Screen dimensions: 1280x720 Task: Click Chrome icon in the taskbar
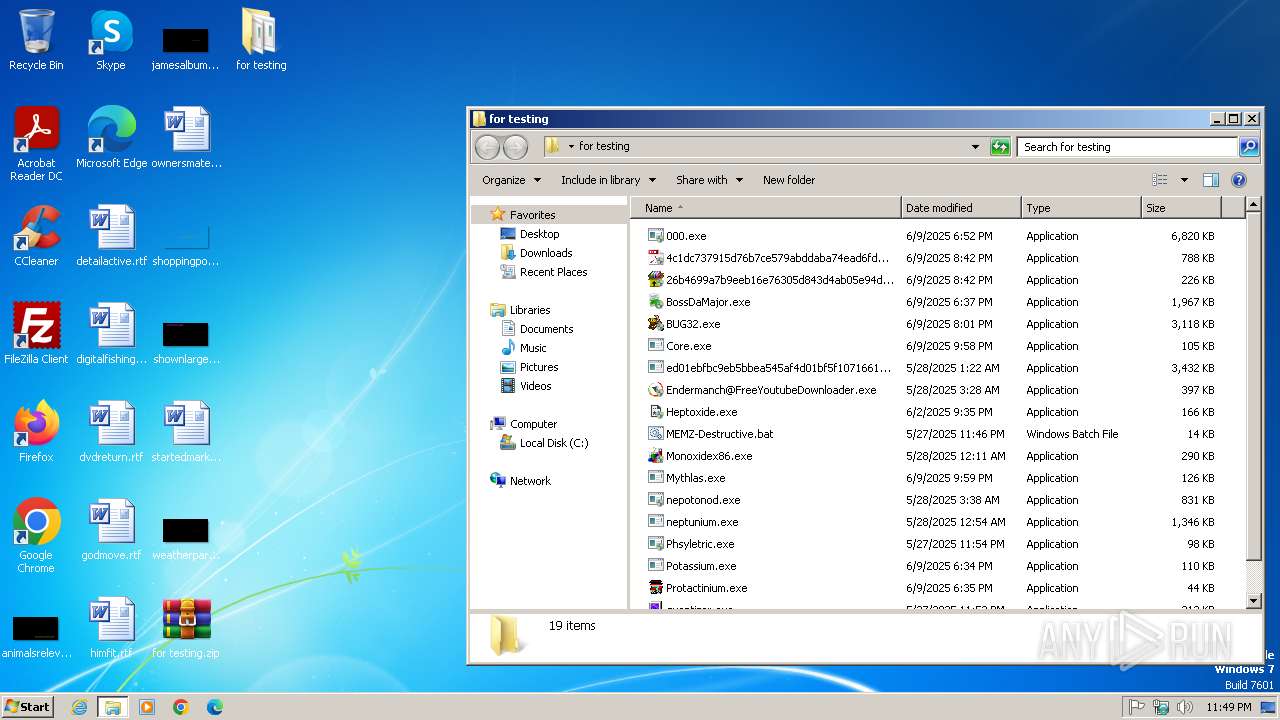click(181, 707)
